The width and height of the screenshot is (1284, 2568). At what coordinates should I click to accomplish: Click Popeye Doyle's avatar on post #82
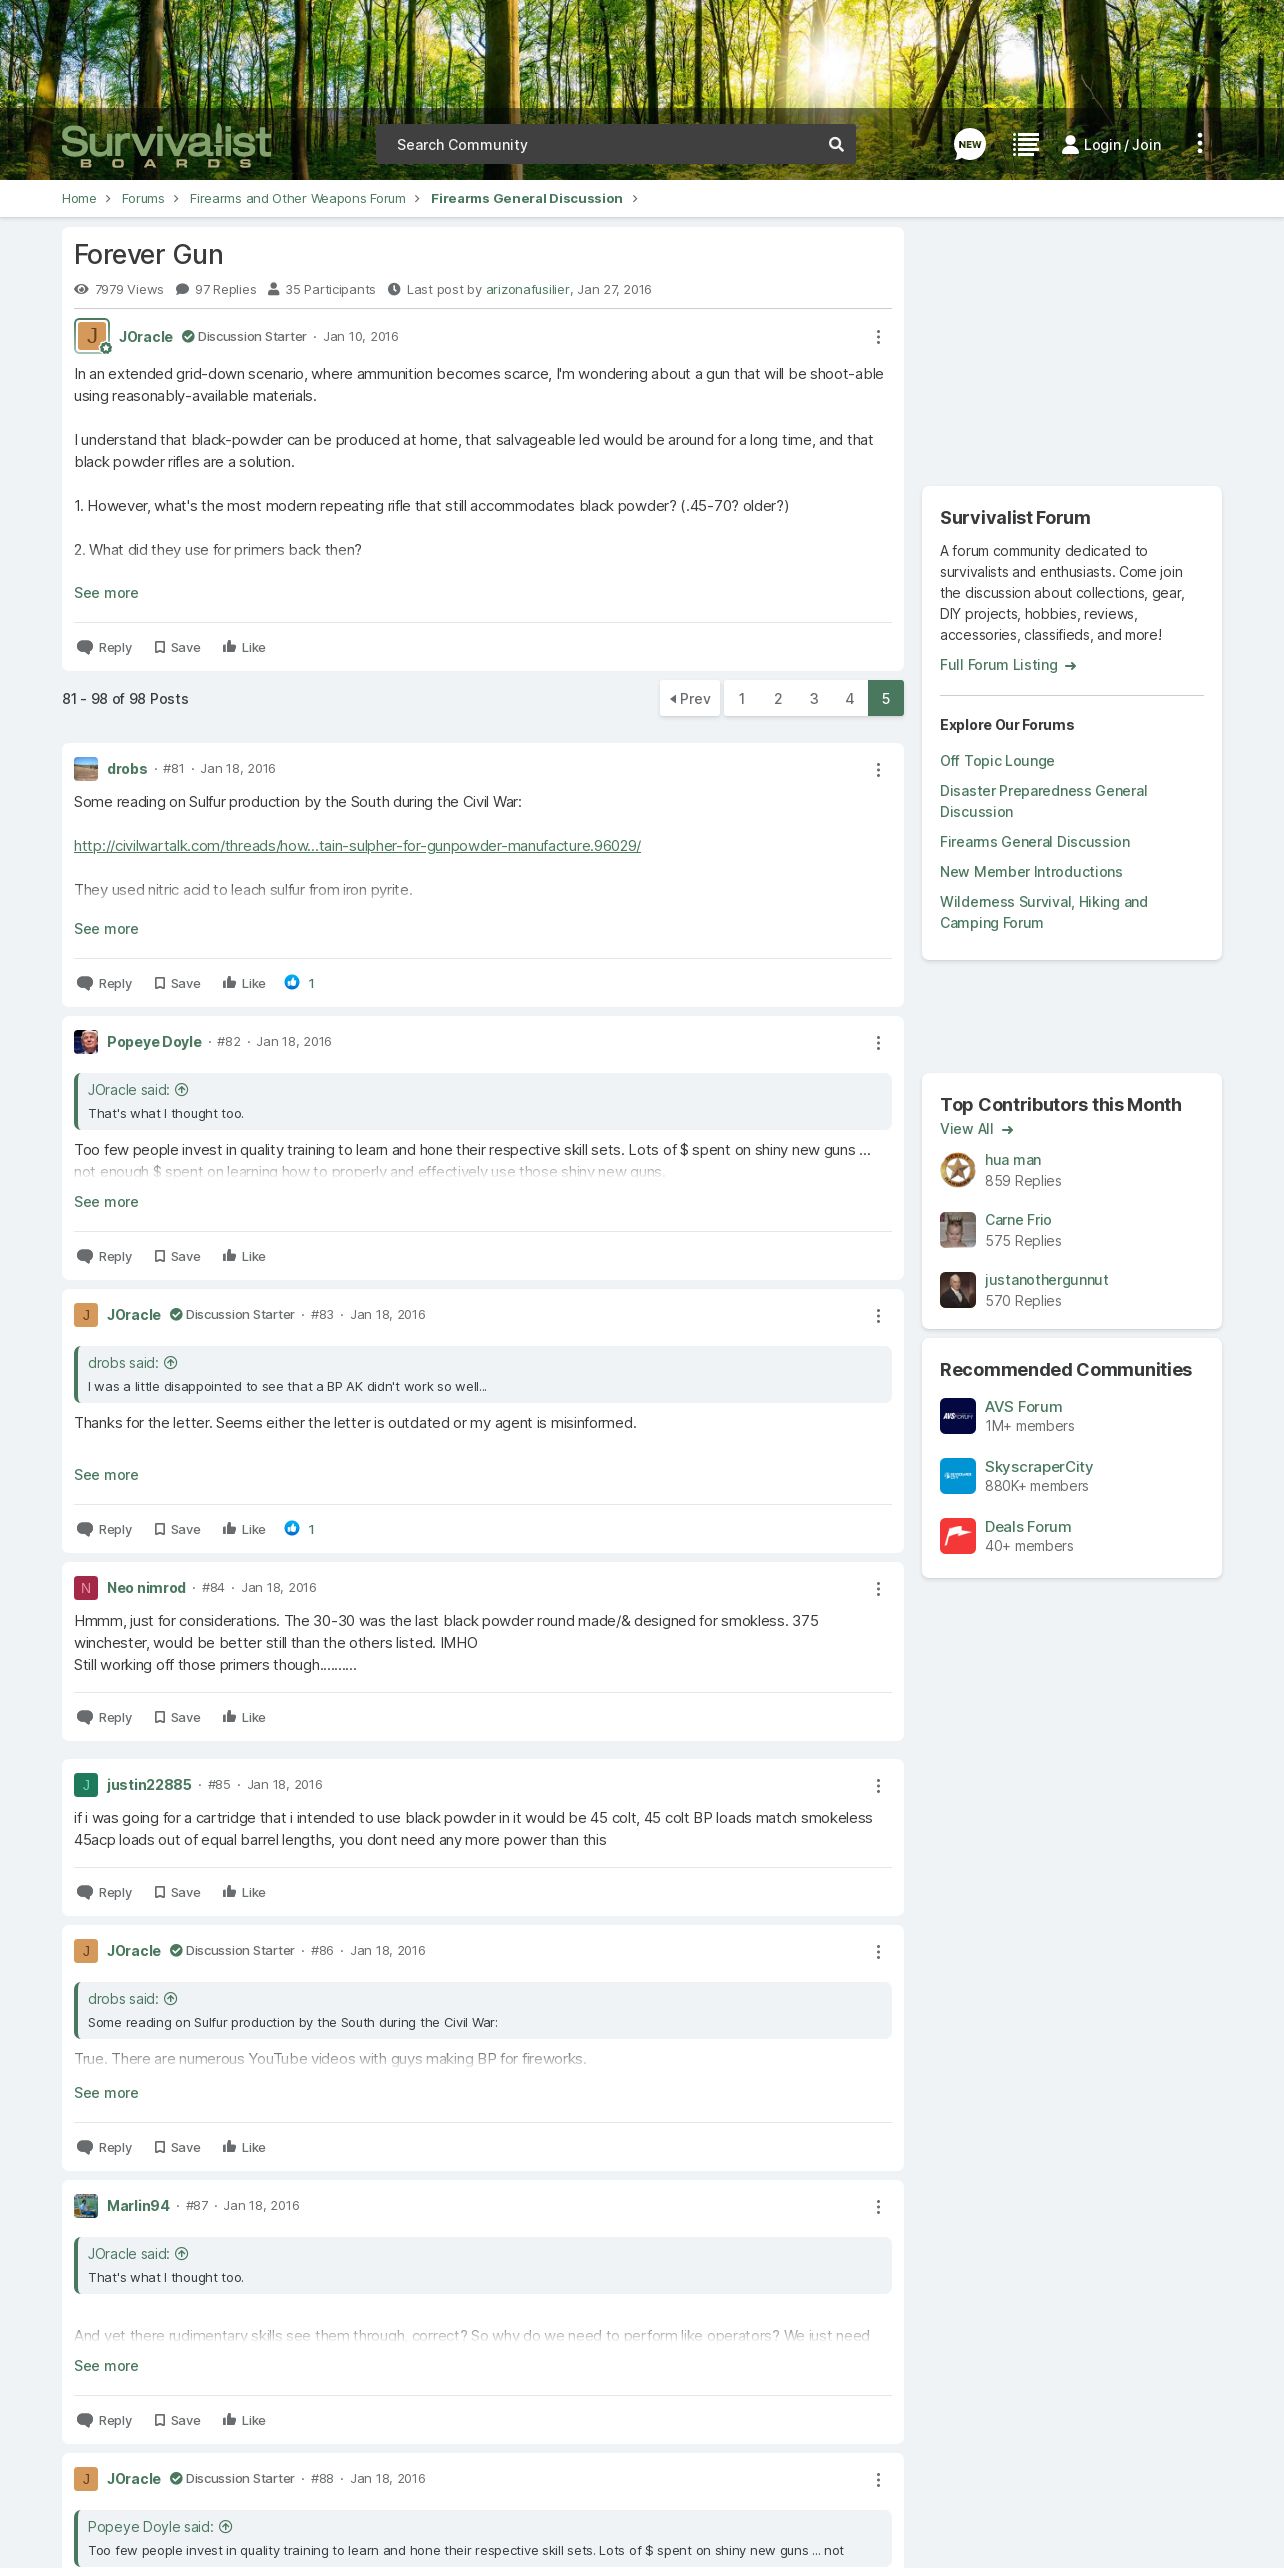click(x=86, y=1042)
